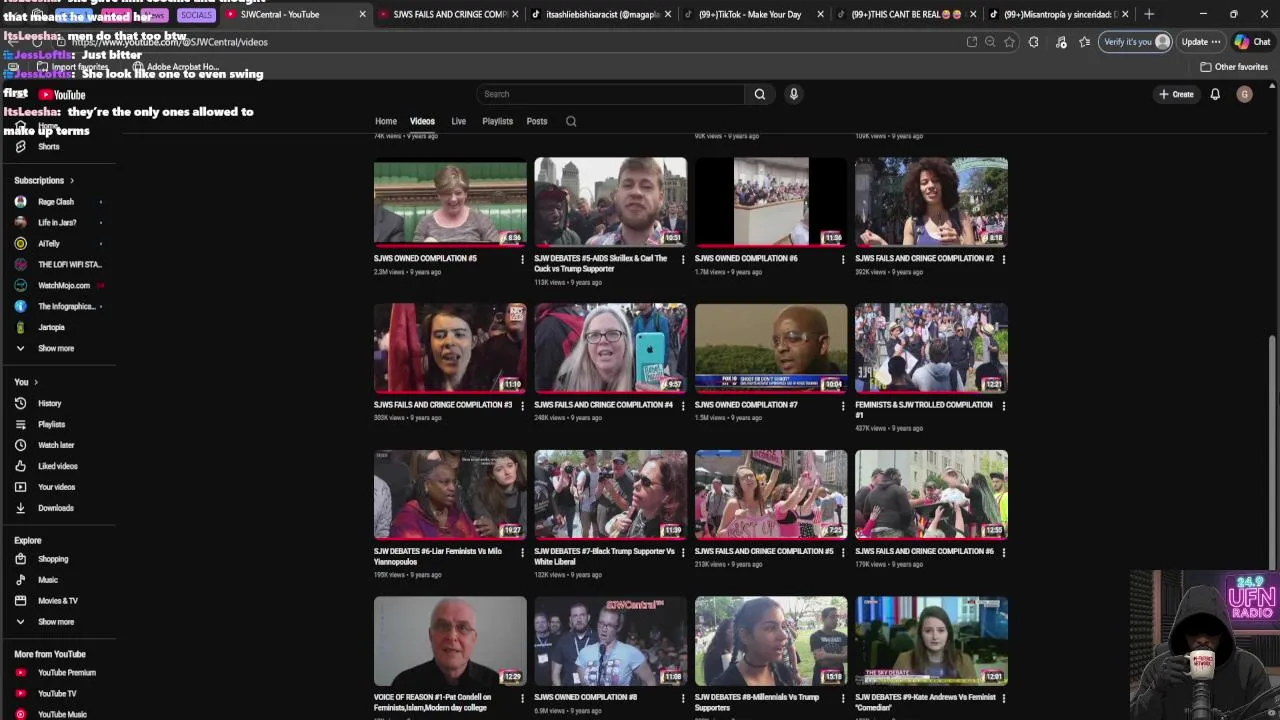Open Your videos in the sidebar
This screenshot has width=1280, height=720.
[x=56, y=487]
